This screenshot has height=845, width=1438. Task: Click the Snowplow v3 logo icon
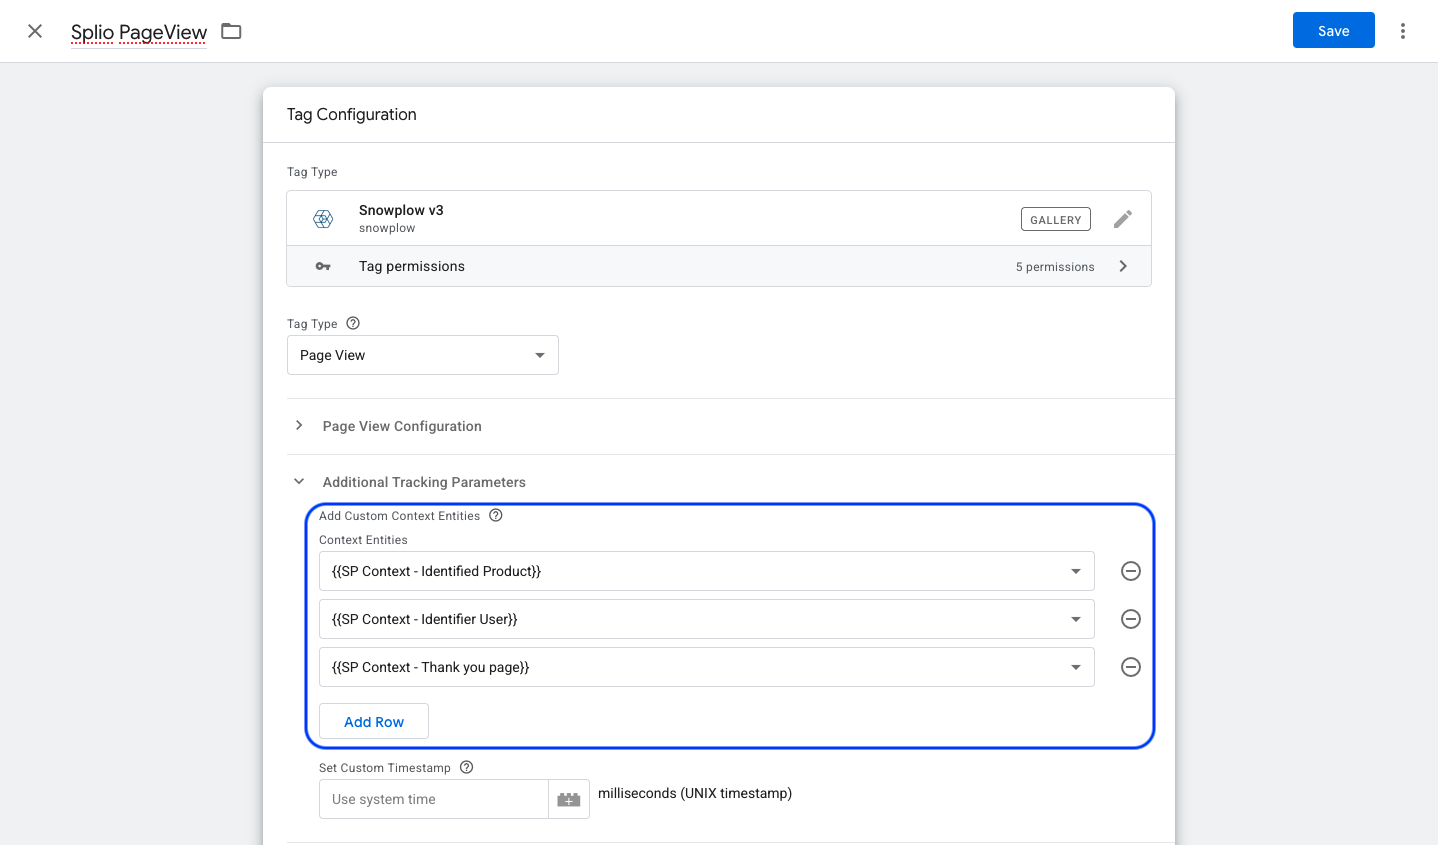[x=323, y=218]
